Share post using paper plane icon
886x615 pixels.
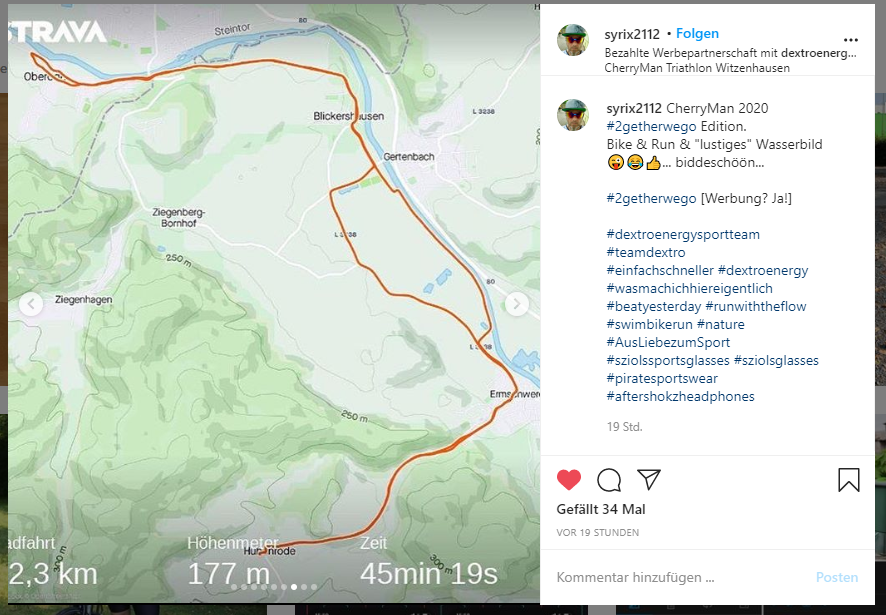pos(649,479)
